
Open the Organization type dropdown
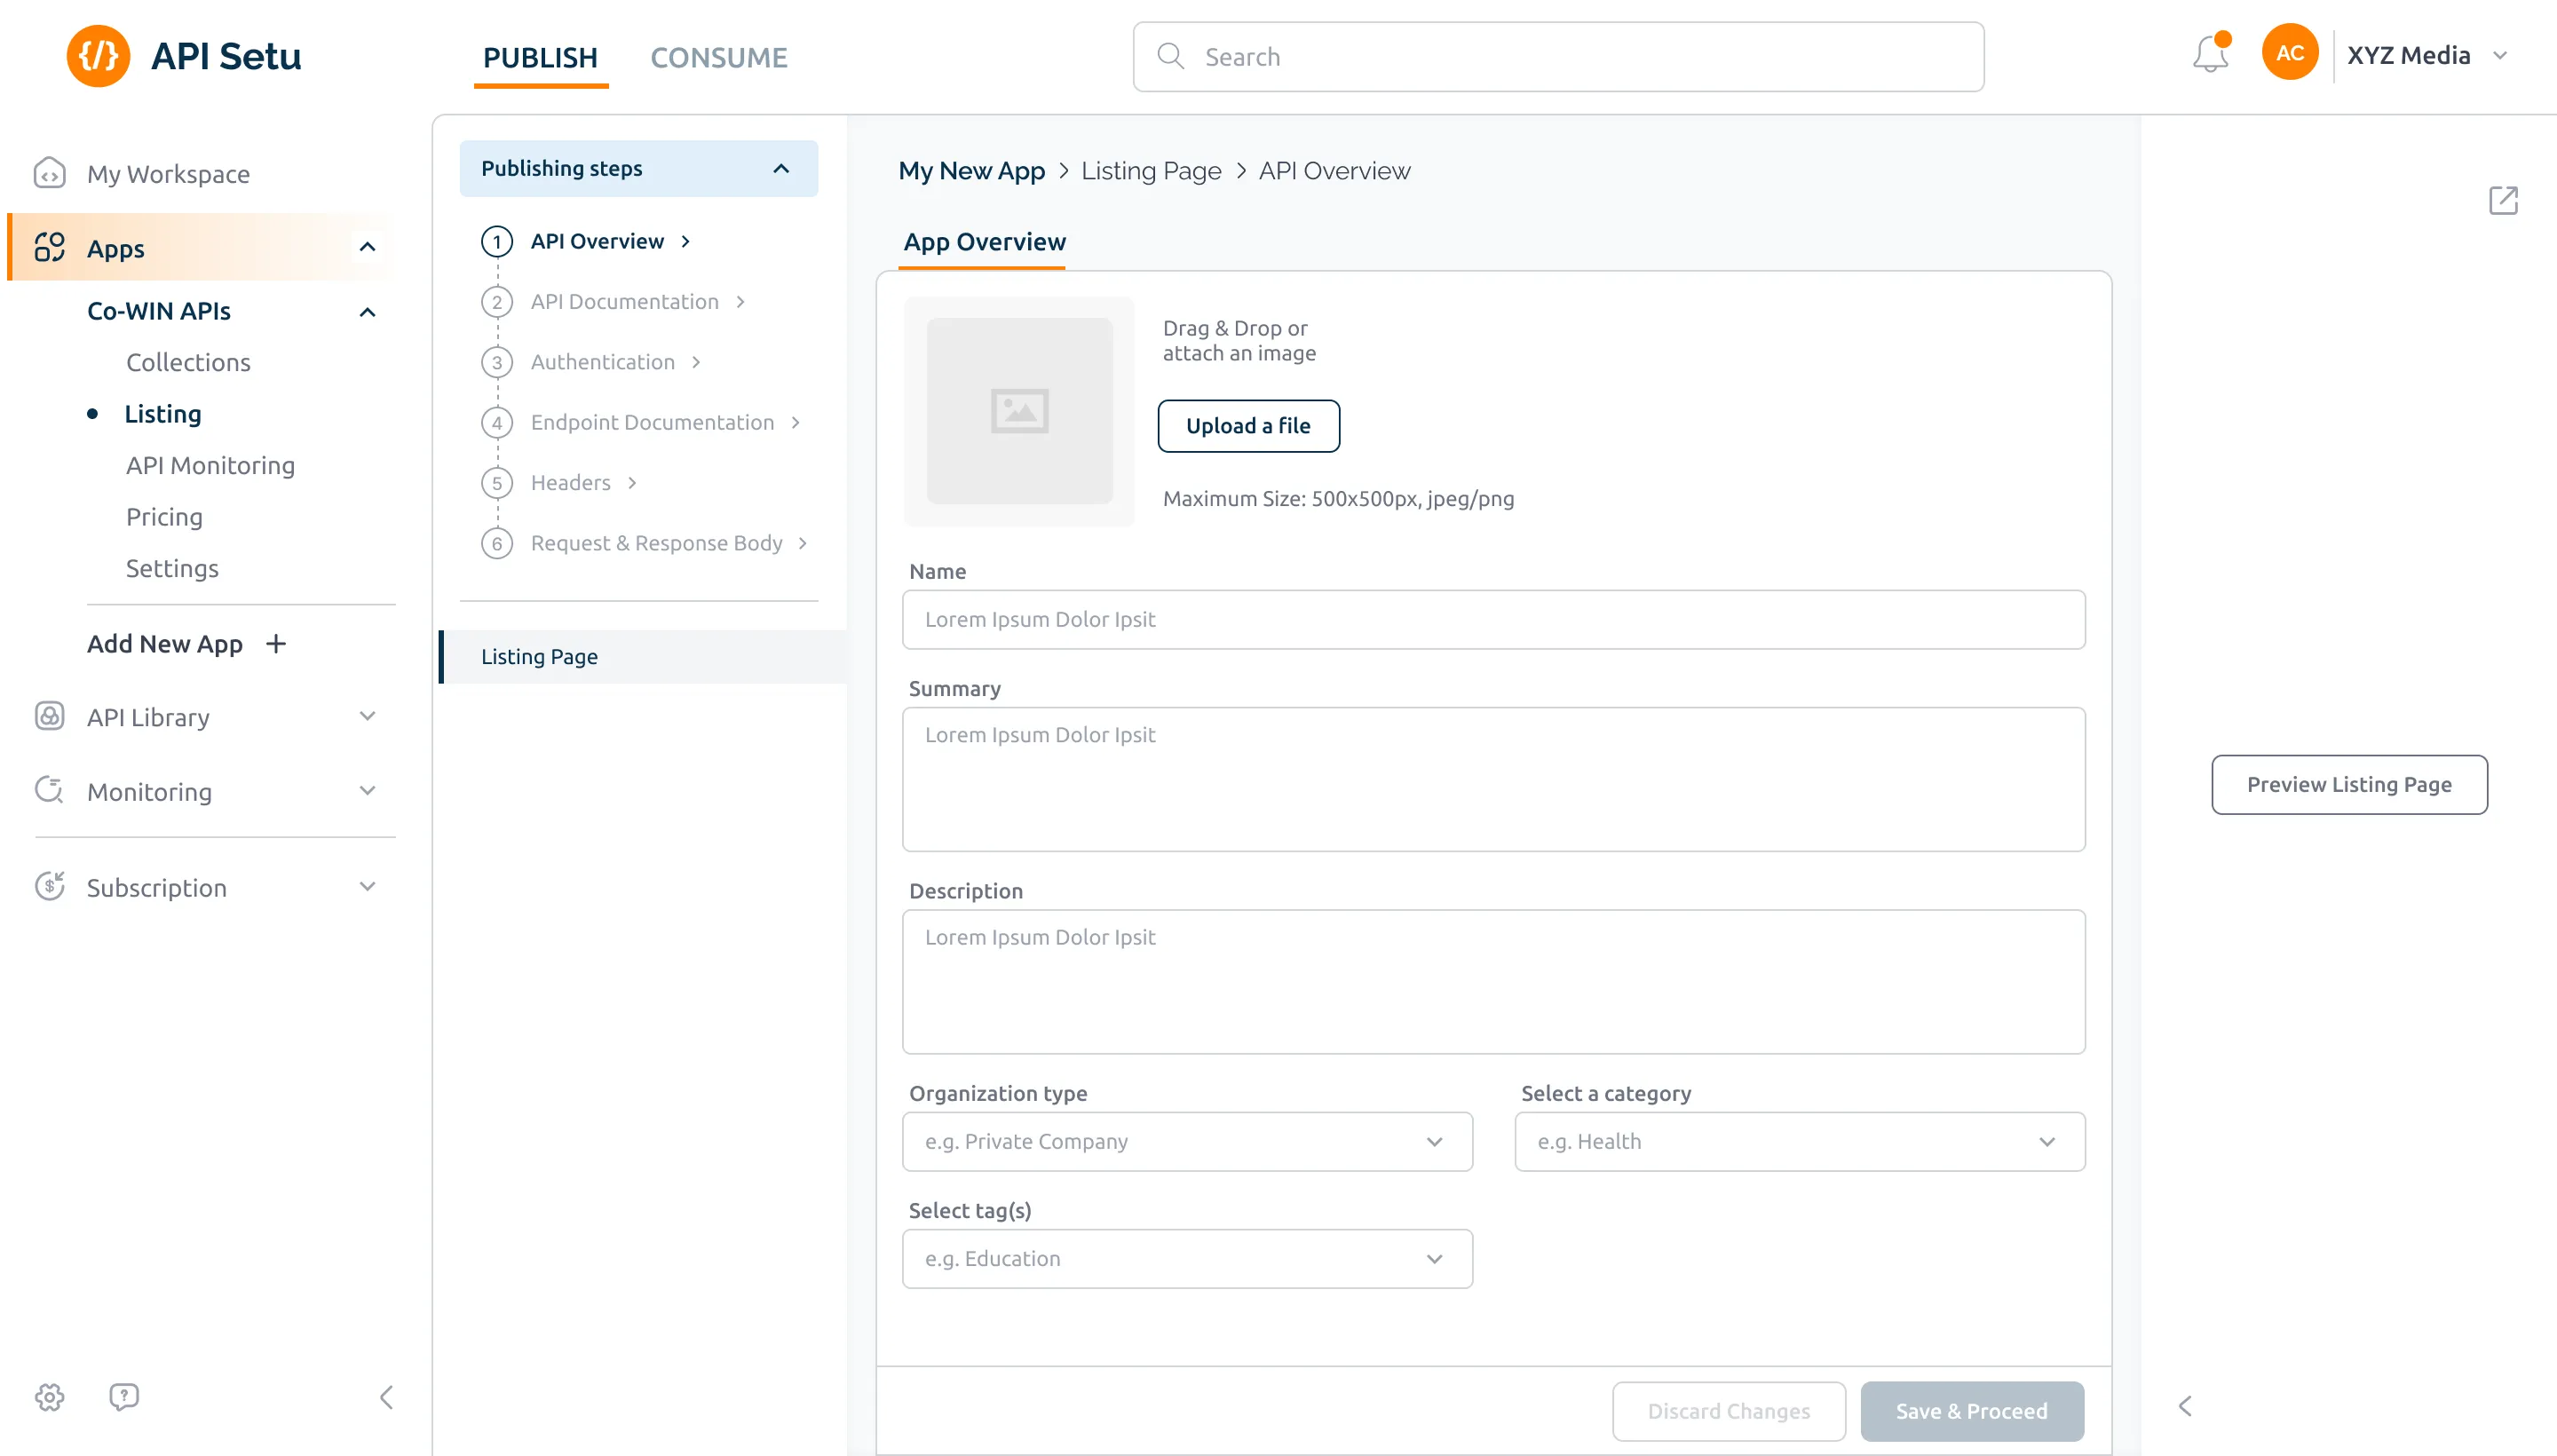pos(1187,1141)
